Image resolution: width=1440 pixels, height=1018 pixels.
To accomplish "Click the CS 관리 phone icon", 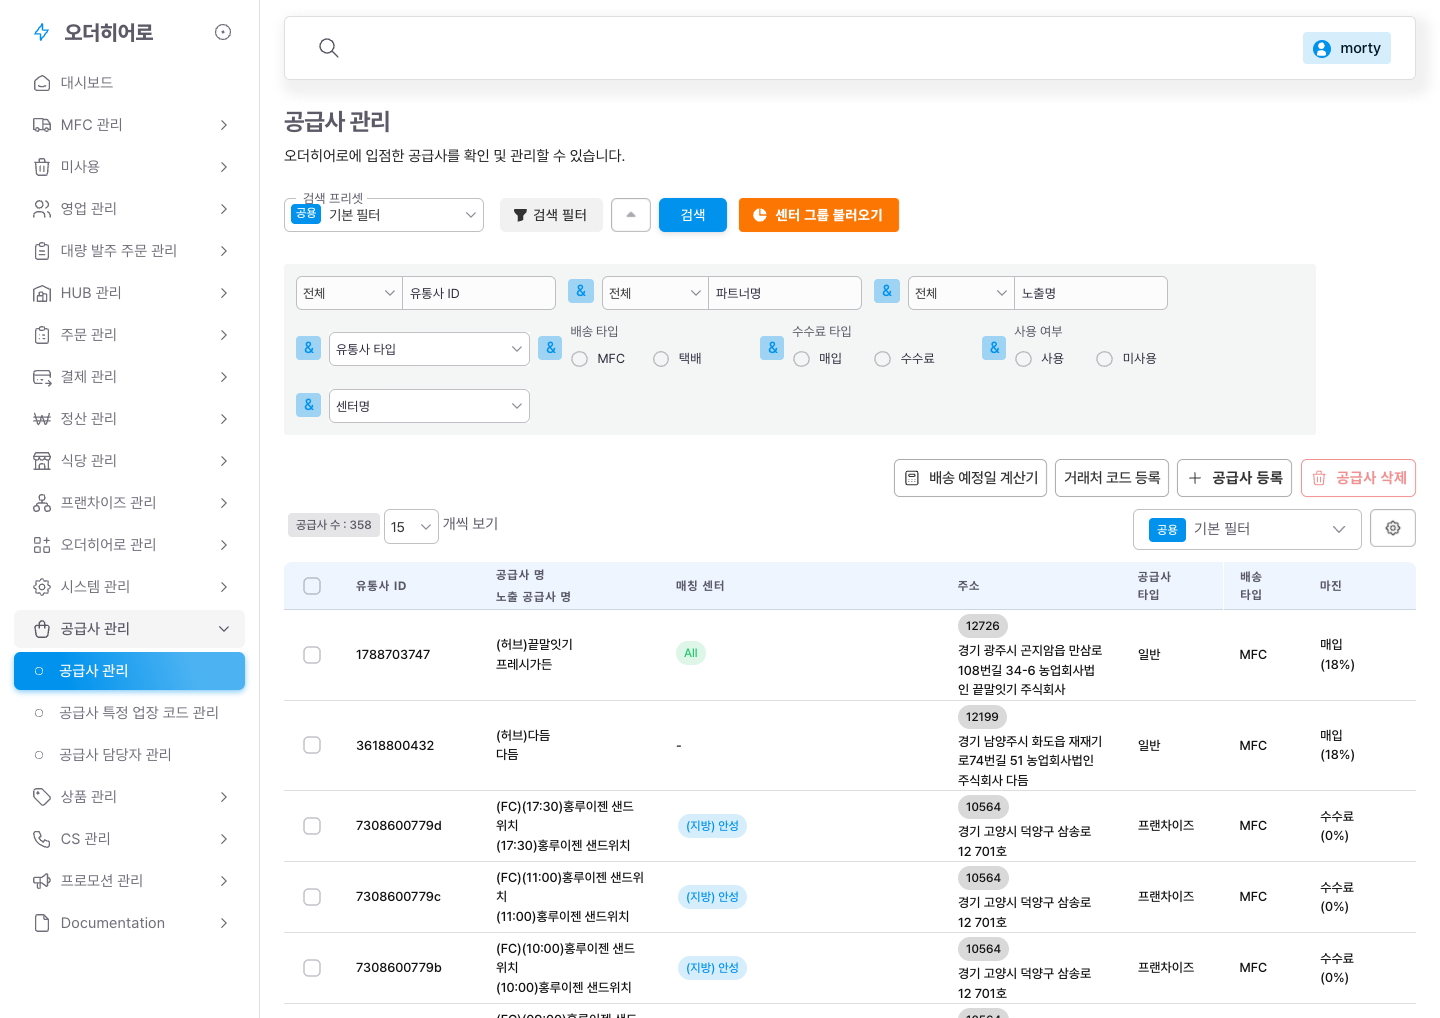I will (x=42, y=839).
